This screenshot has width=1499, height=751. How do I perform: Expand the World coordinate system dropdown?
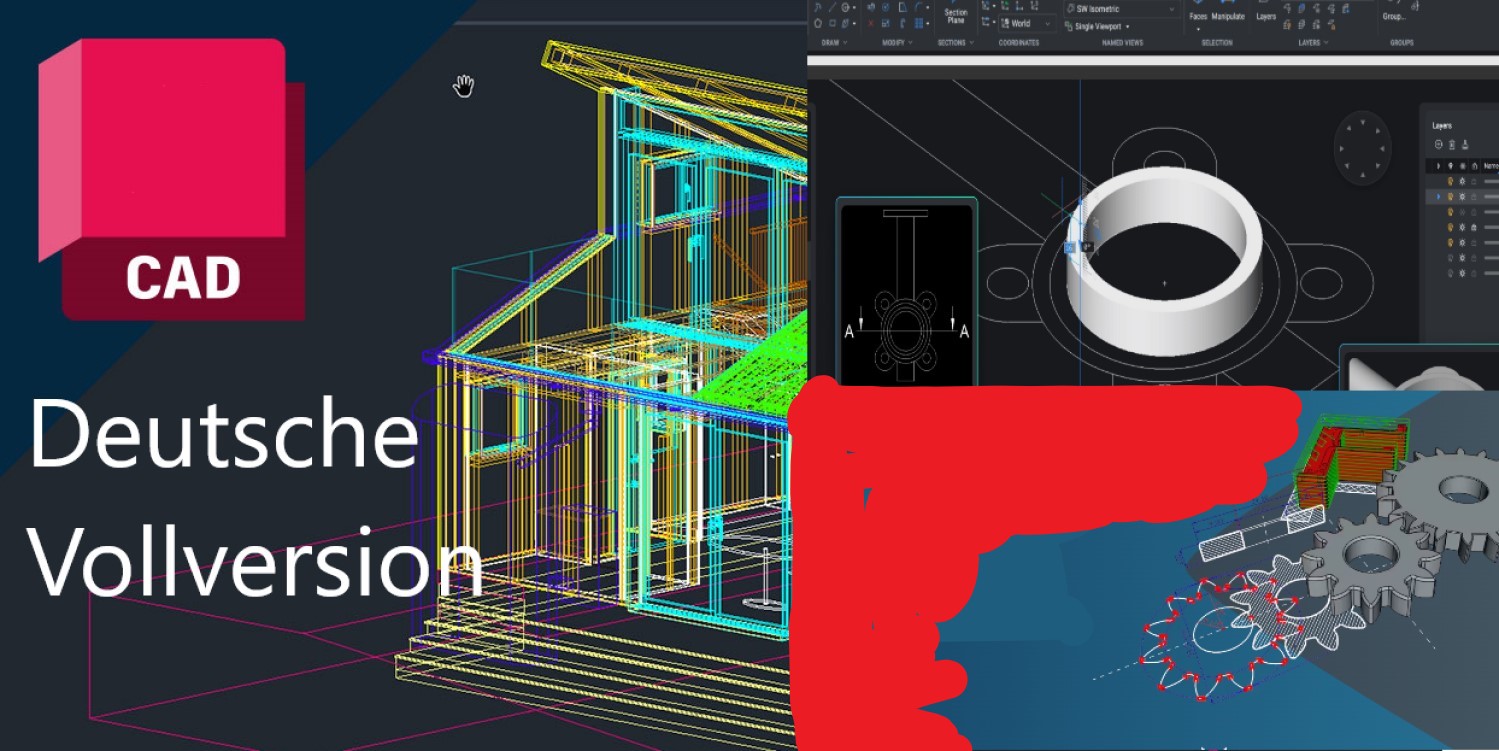click(x=1047, y=21)
